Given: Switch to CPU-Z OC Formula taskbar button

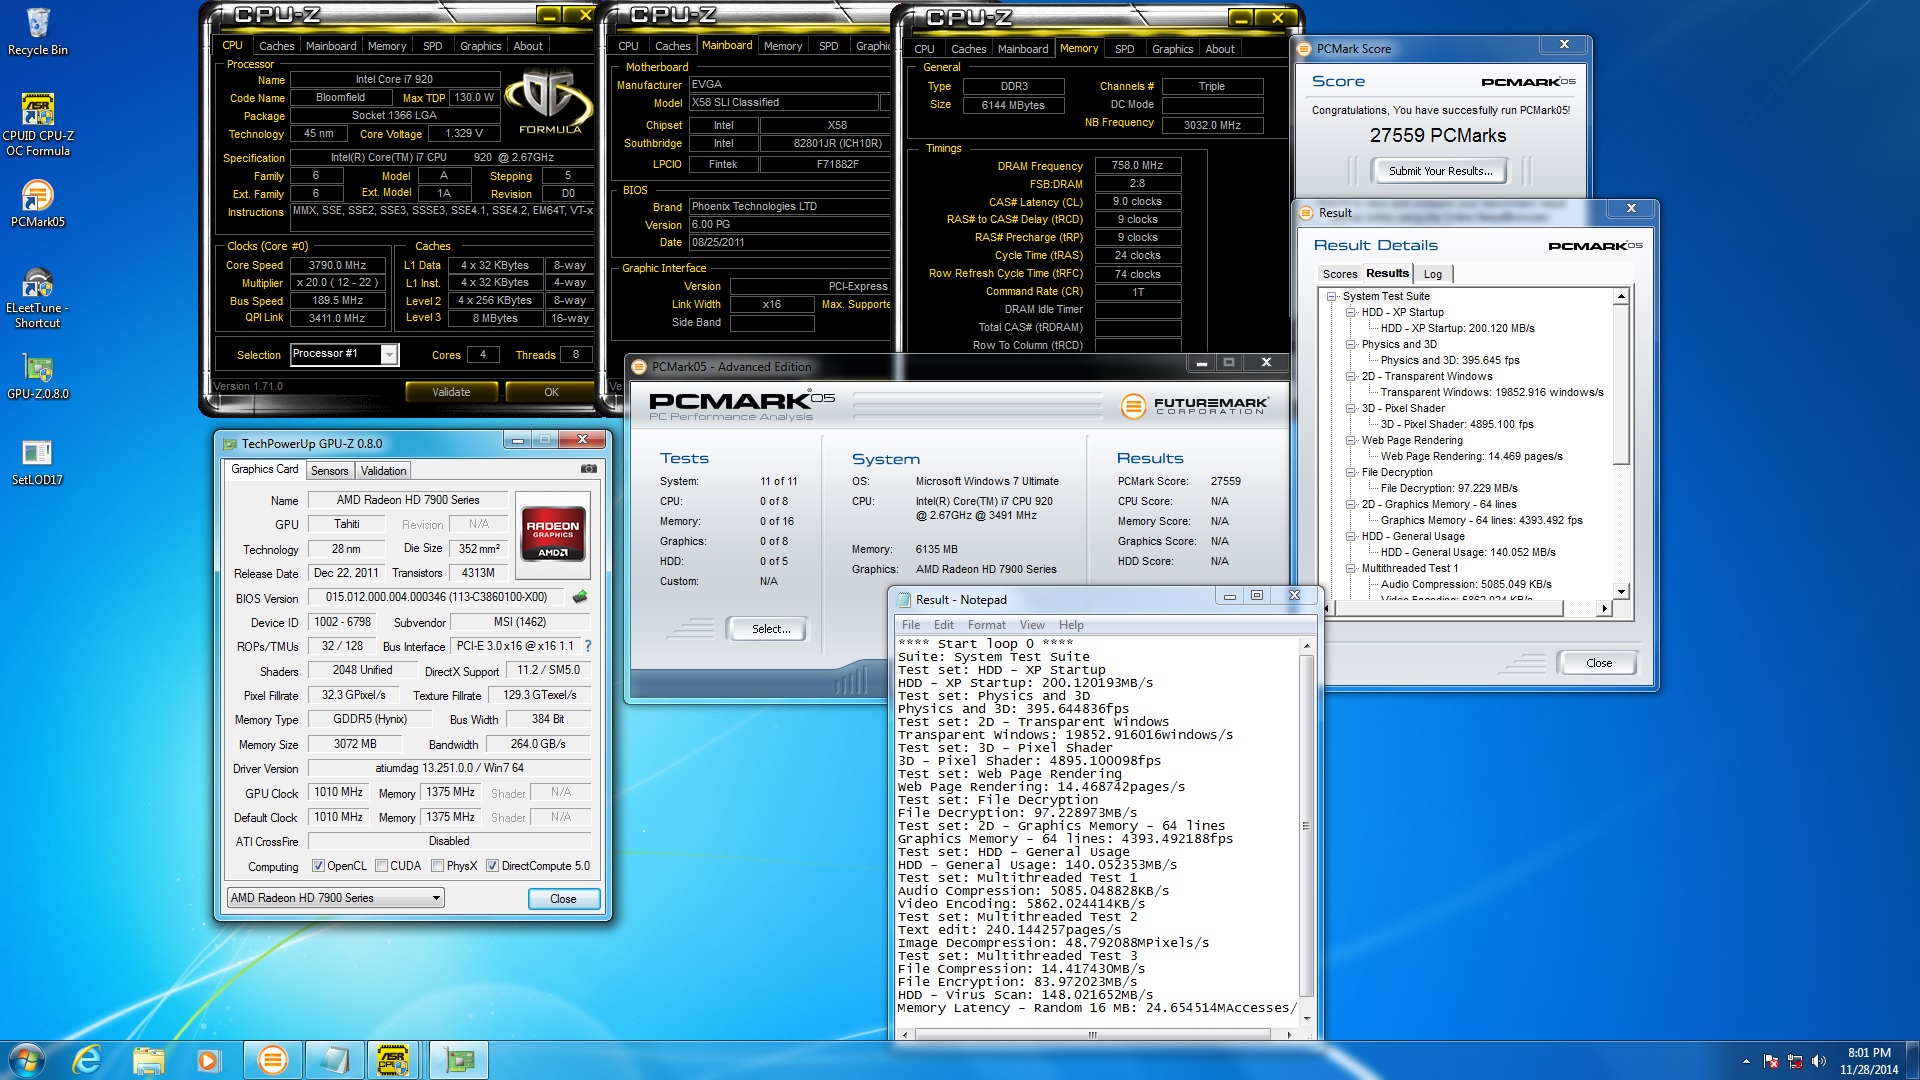Looking at the screenshot, I should click(x=395, y=1059).
